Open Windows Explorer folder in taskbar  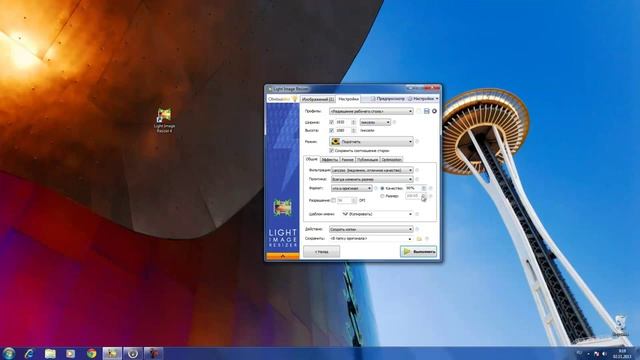(50, 353)
